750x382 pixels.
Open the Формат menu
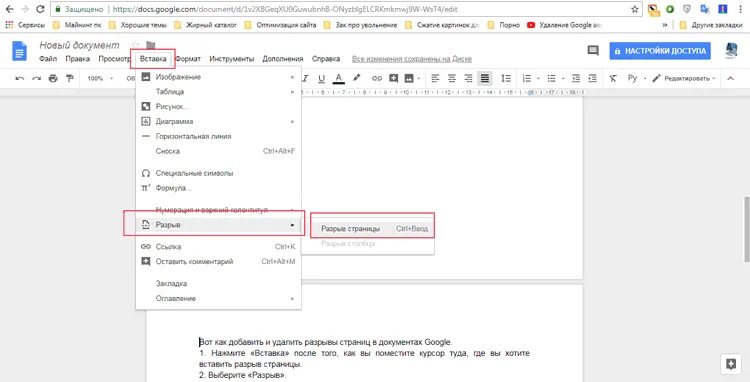coord(188,59)
